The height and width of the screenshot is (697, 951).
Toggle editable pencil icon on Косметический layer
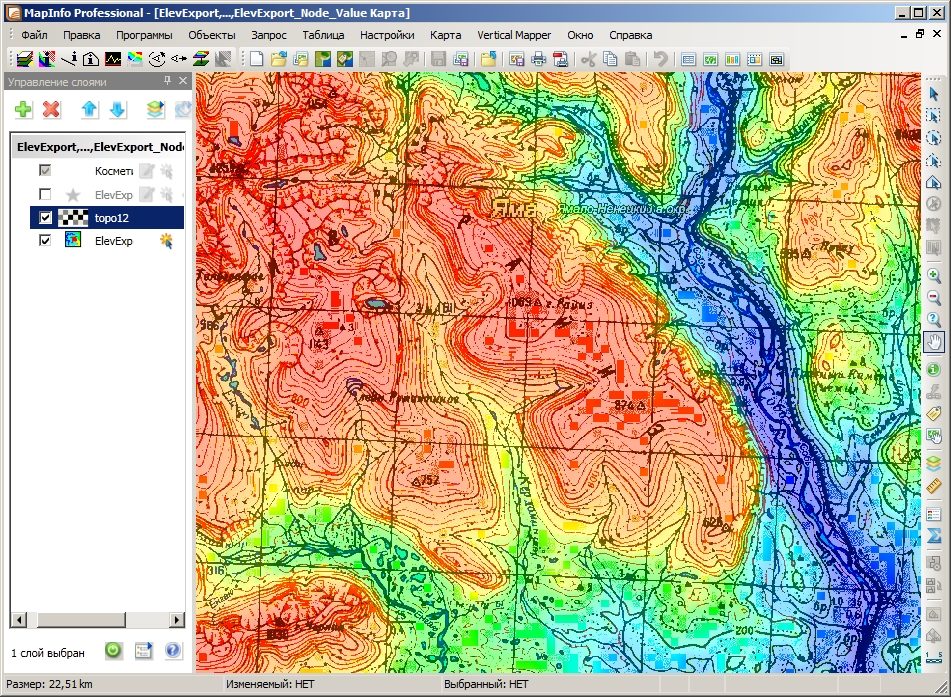coord(146,171)
